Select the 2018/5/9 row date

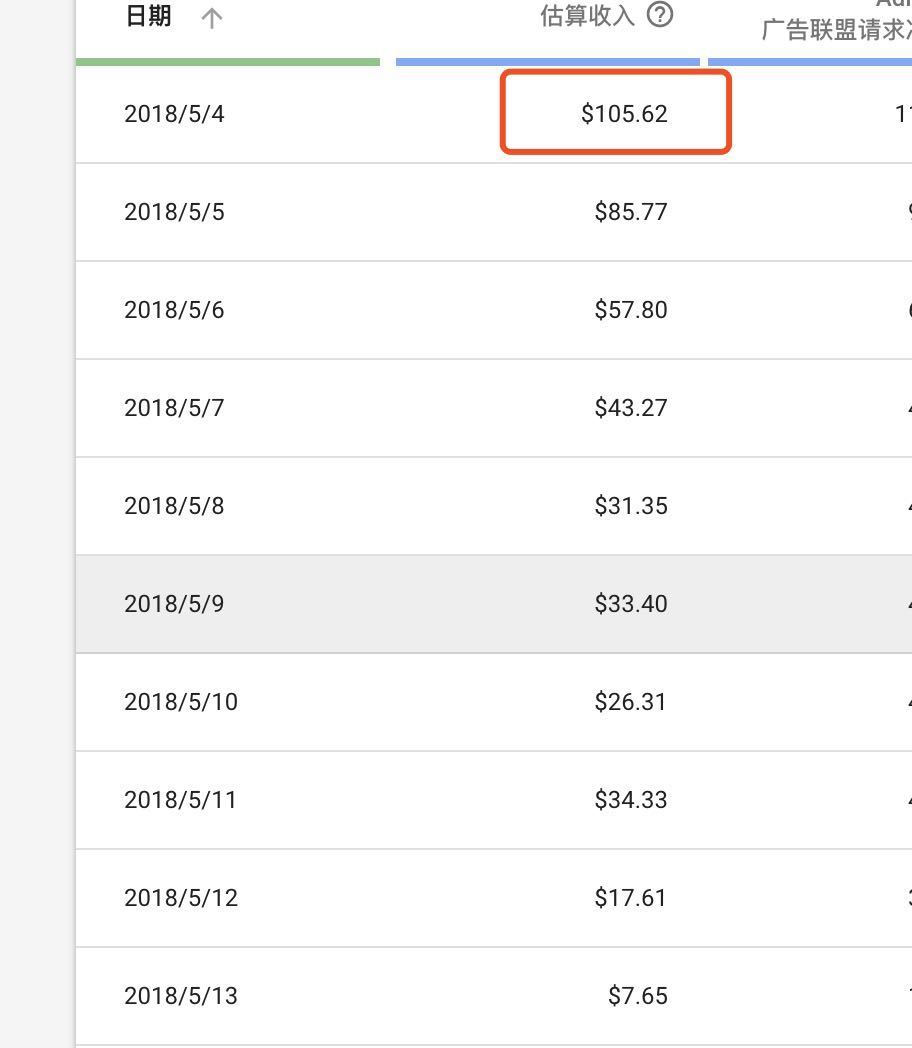tap(174, 604)
